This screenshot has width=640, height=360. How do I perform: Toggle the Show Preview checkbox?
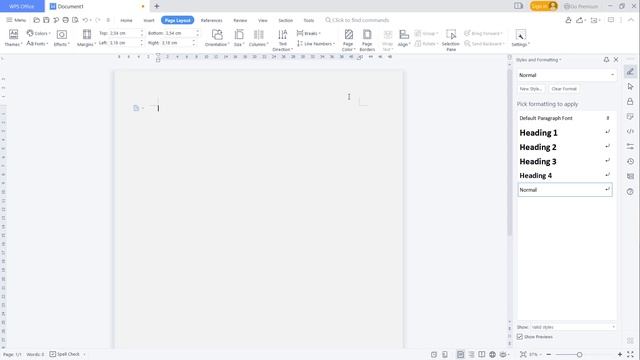pyautogui.click(x=520, y=337)
